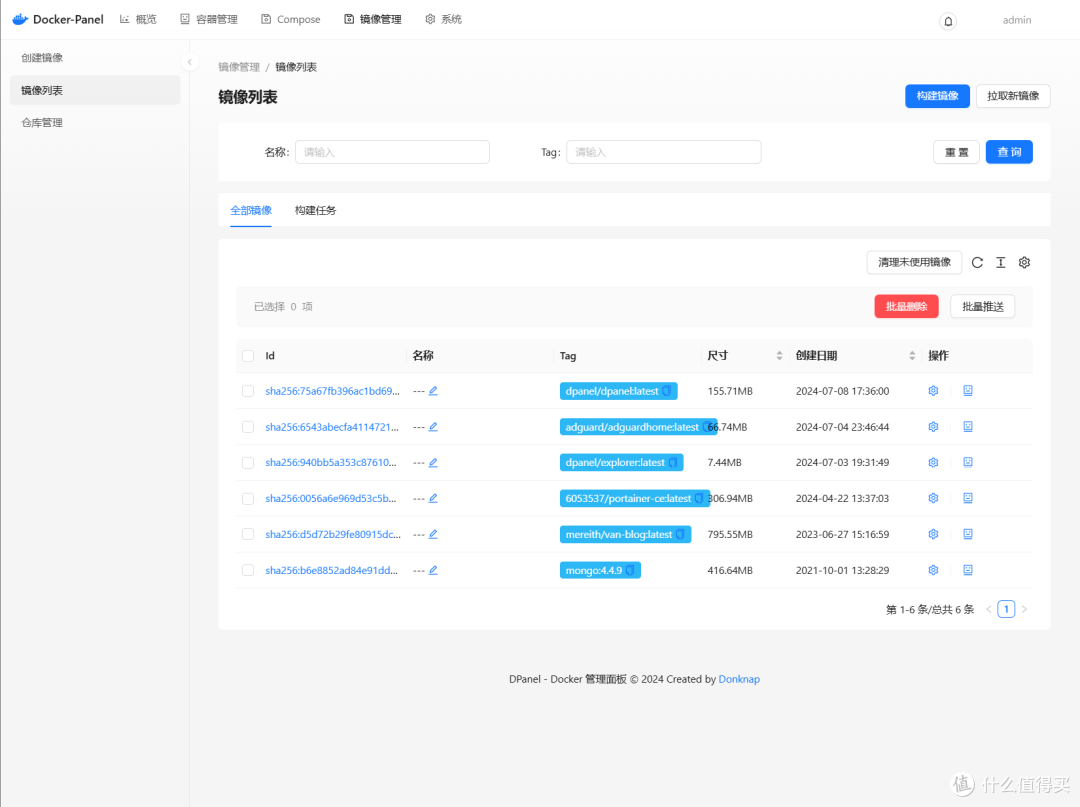Select page 1 in pagination control
Image resolution: width=1080 pixels, height=807 pixels.
click(x=1006, y=608)
